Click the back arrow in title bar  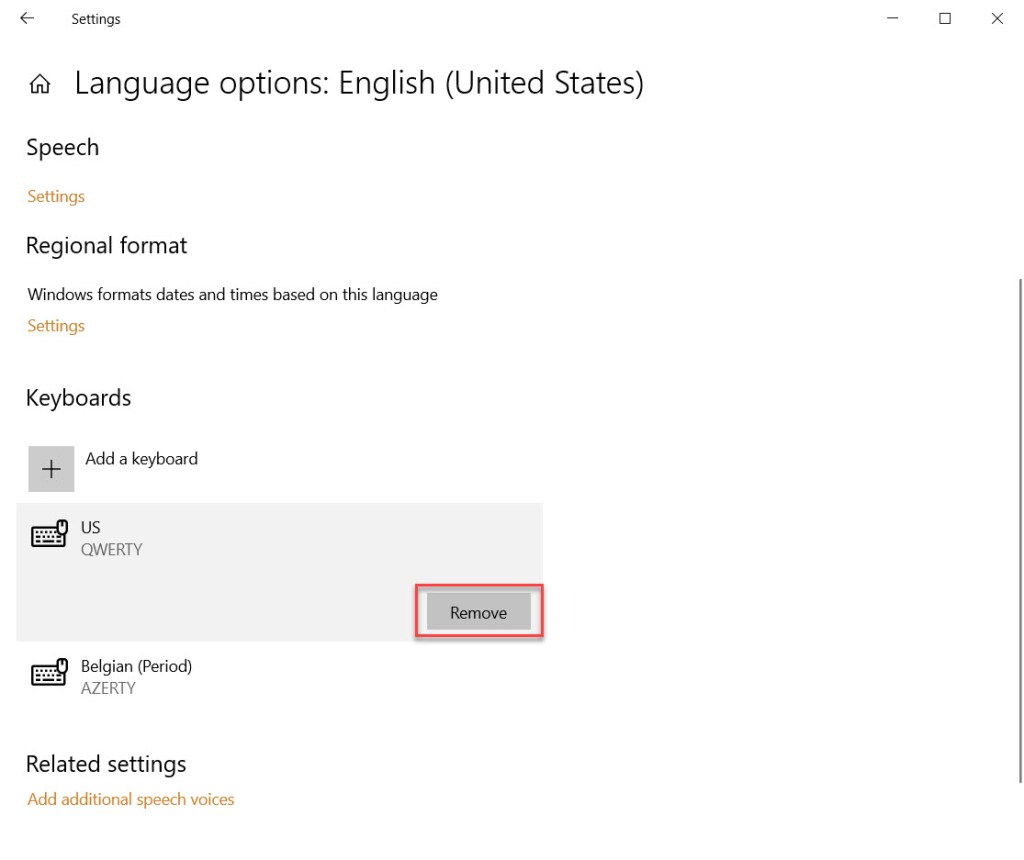tap(27, 18)
